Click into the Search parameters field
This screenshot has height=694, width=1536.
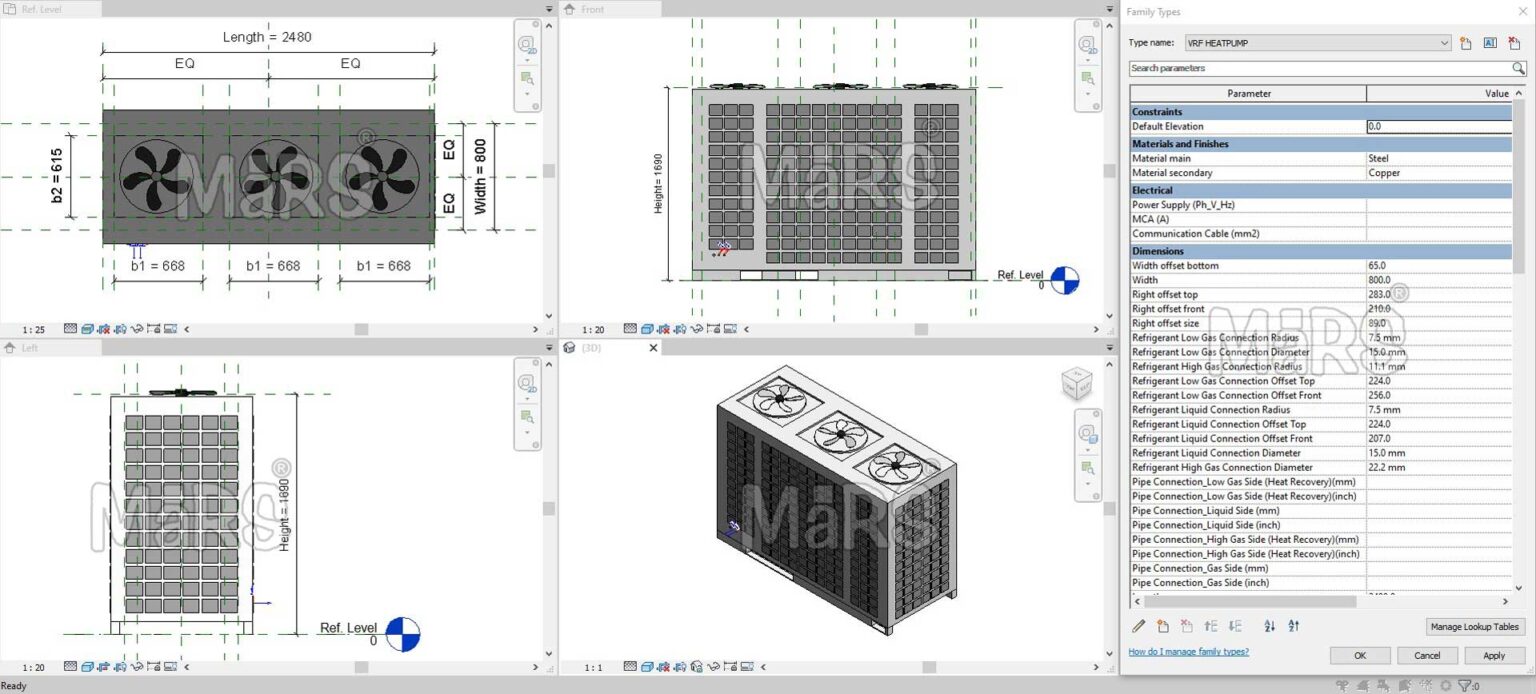[x=1319, y=68]
